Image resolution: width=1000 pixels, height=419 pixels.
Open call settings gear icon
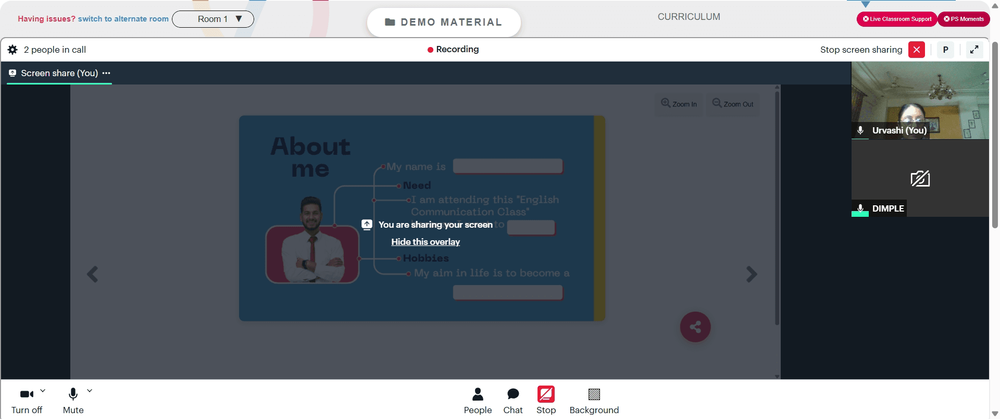pos(12,49)
